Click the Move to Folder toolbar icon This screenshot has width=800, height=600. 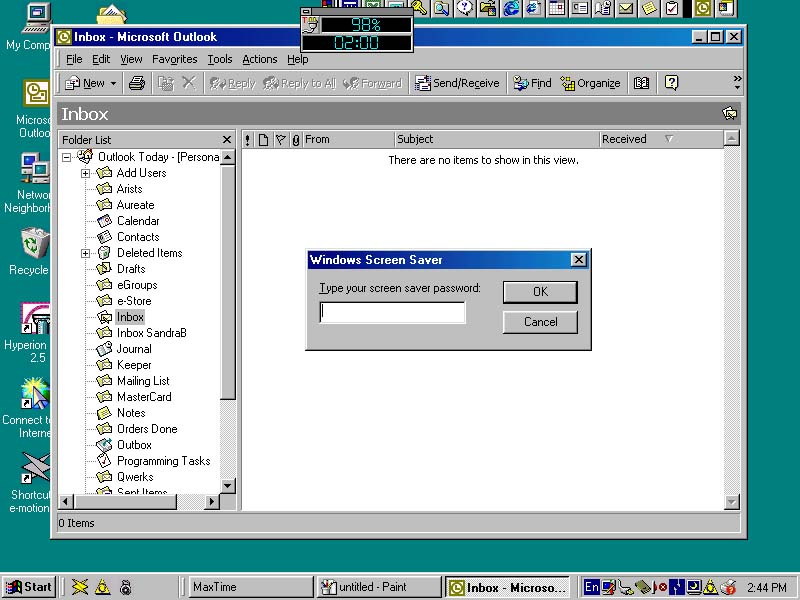coord(165,83)
